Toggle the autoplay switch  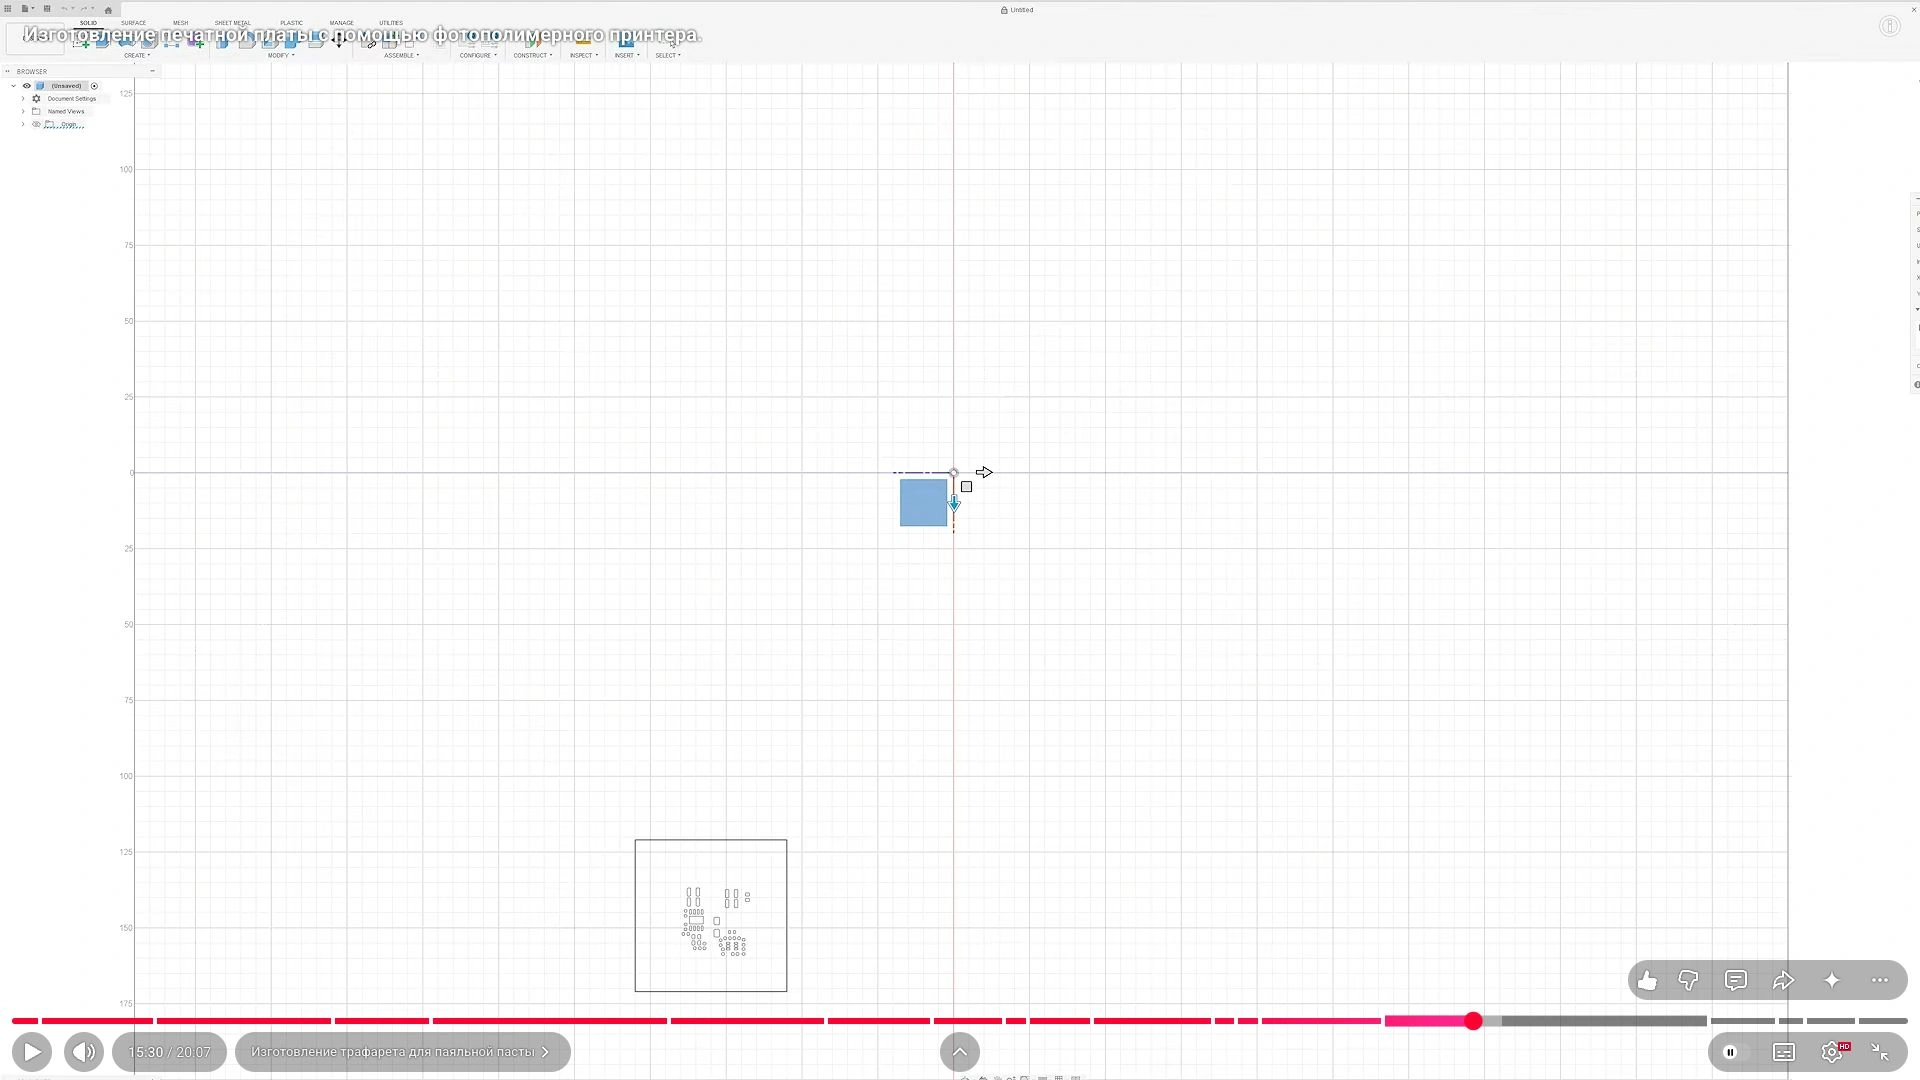tap(1735, 1052)
